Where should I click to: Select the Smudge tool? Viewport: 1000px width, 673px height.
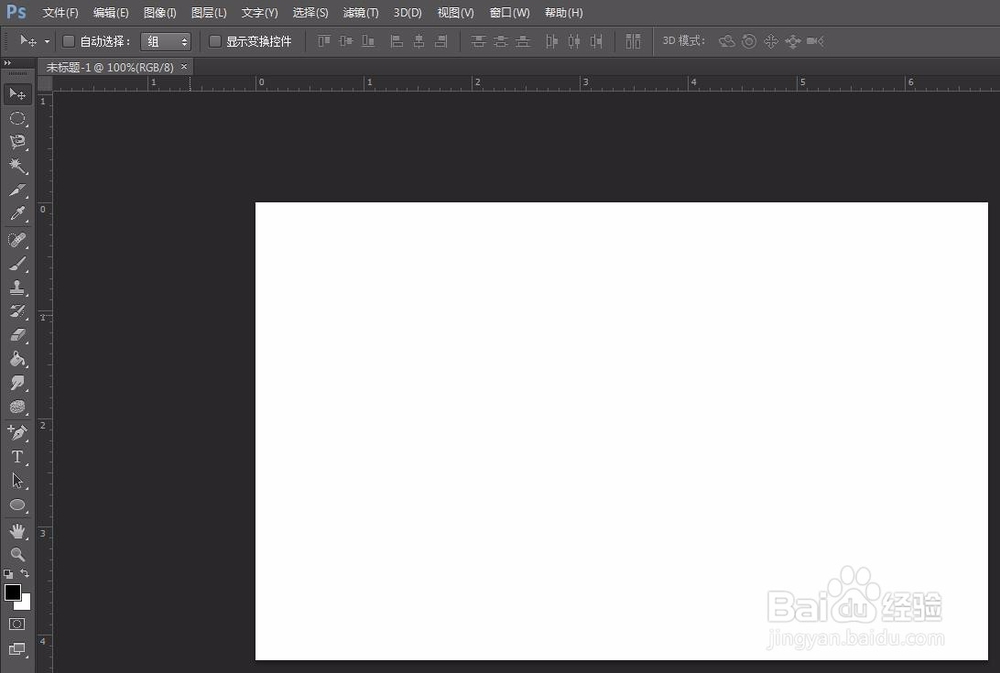coord(17,383)
